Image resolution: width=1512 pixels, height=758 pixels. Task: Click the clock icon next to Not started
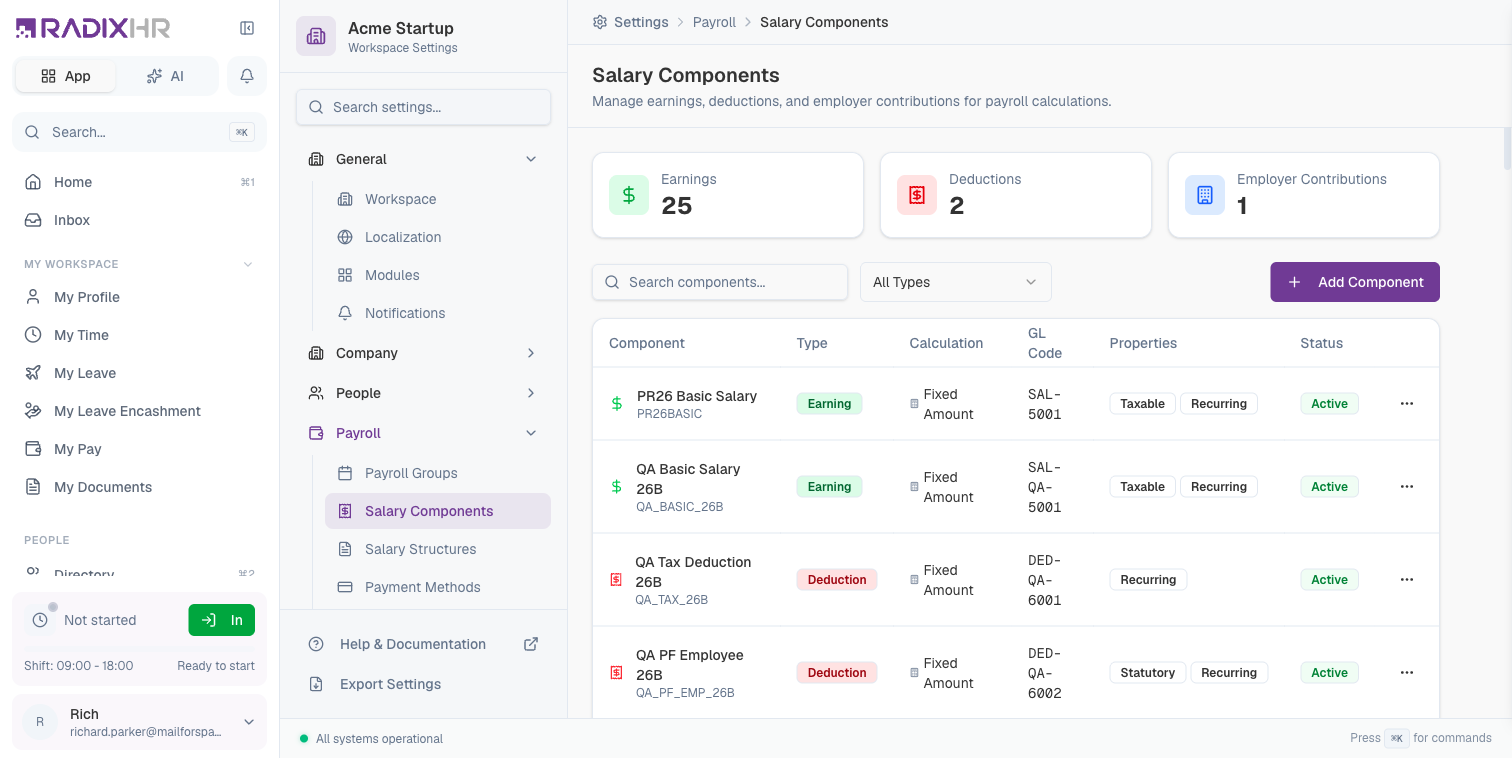[40, 620]
